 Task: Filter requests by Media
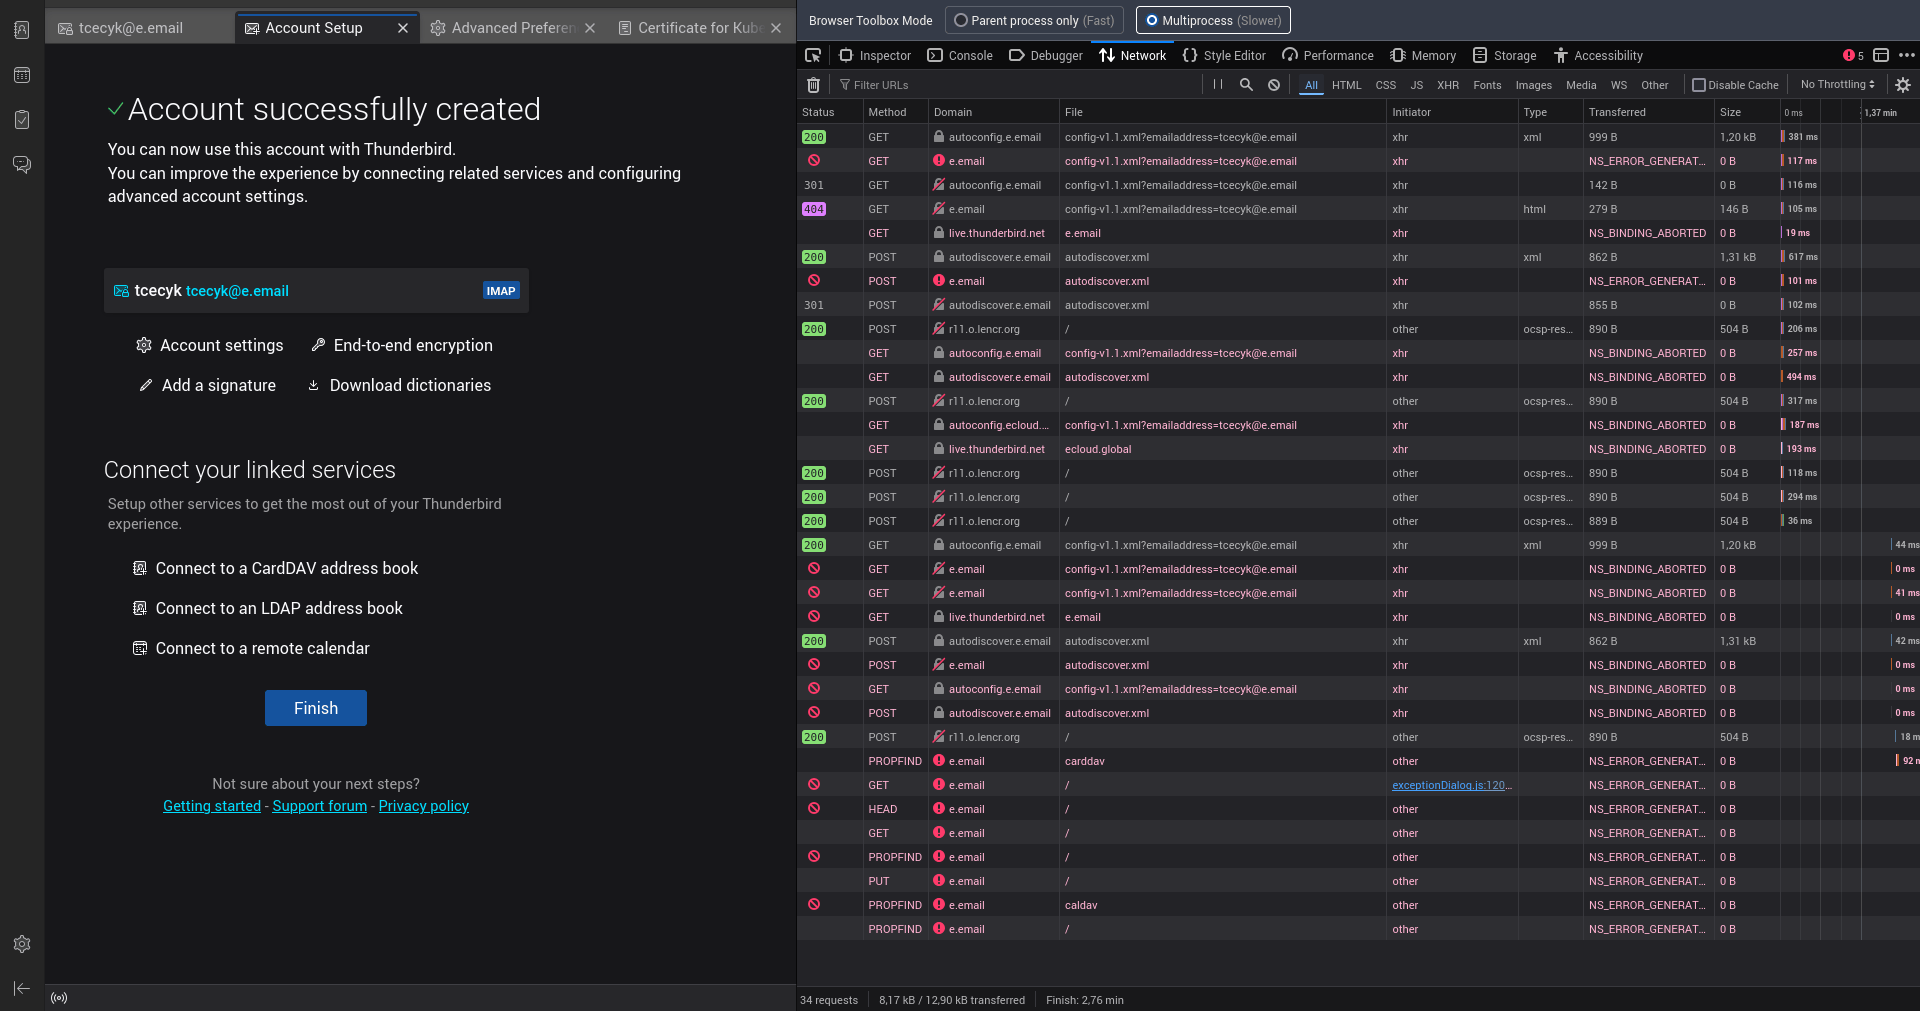[1581, 85]
